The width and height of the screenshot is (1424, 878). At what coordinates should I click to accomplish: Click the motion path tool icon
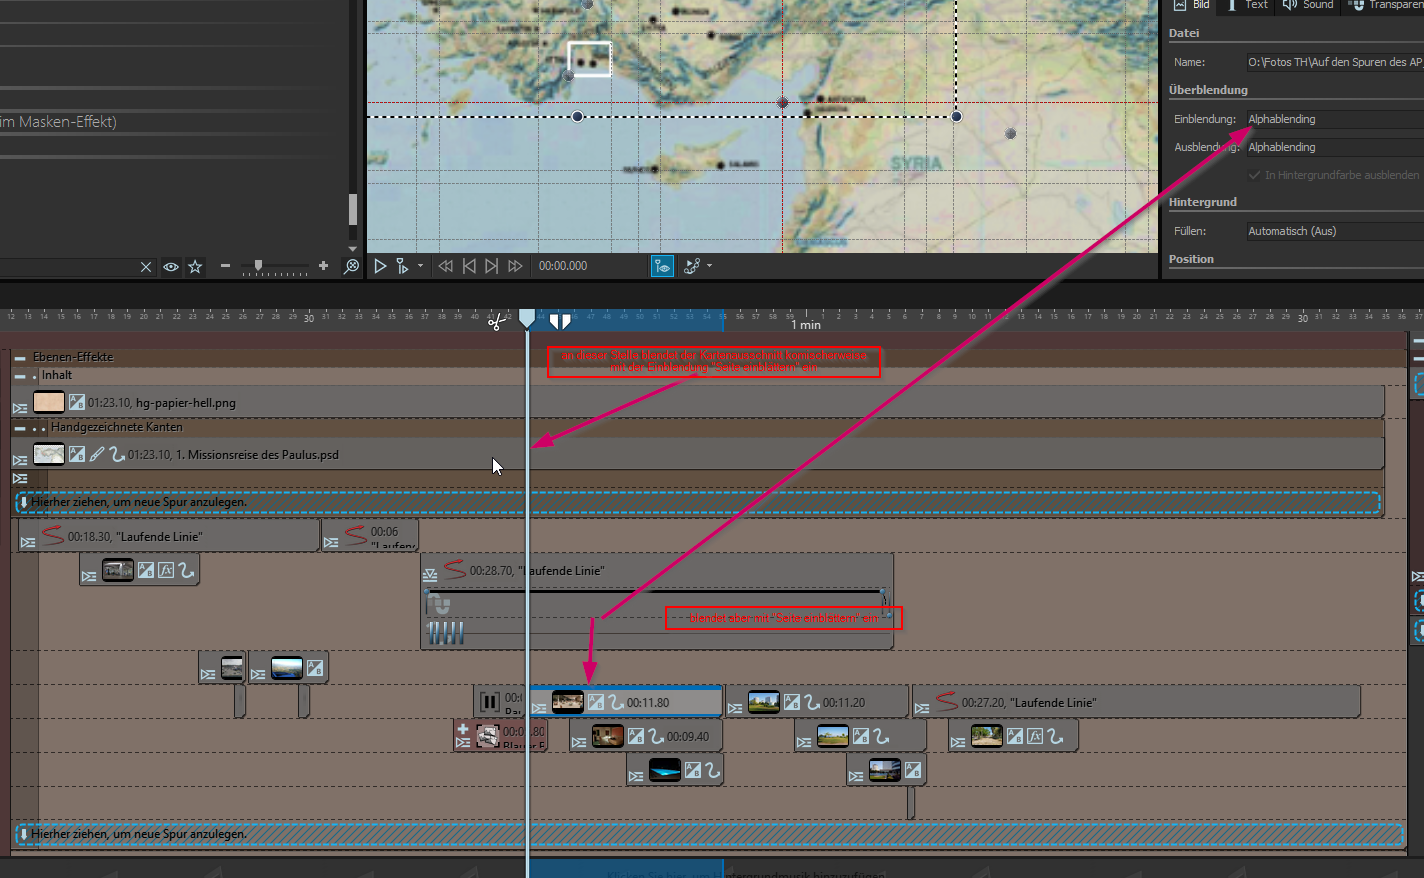click(692, 266)
